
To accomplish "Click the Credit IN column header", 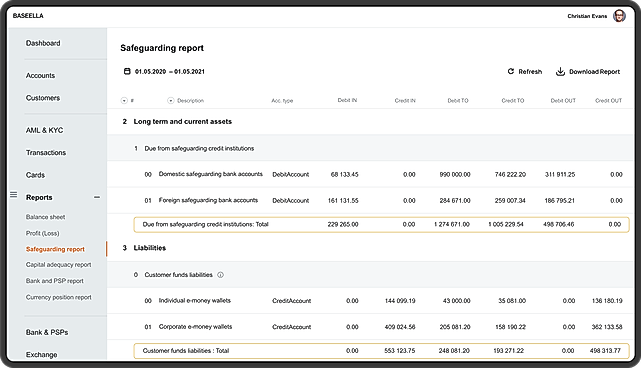I will point(405,100).
